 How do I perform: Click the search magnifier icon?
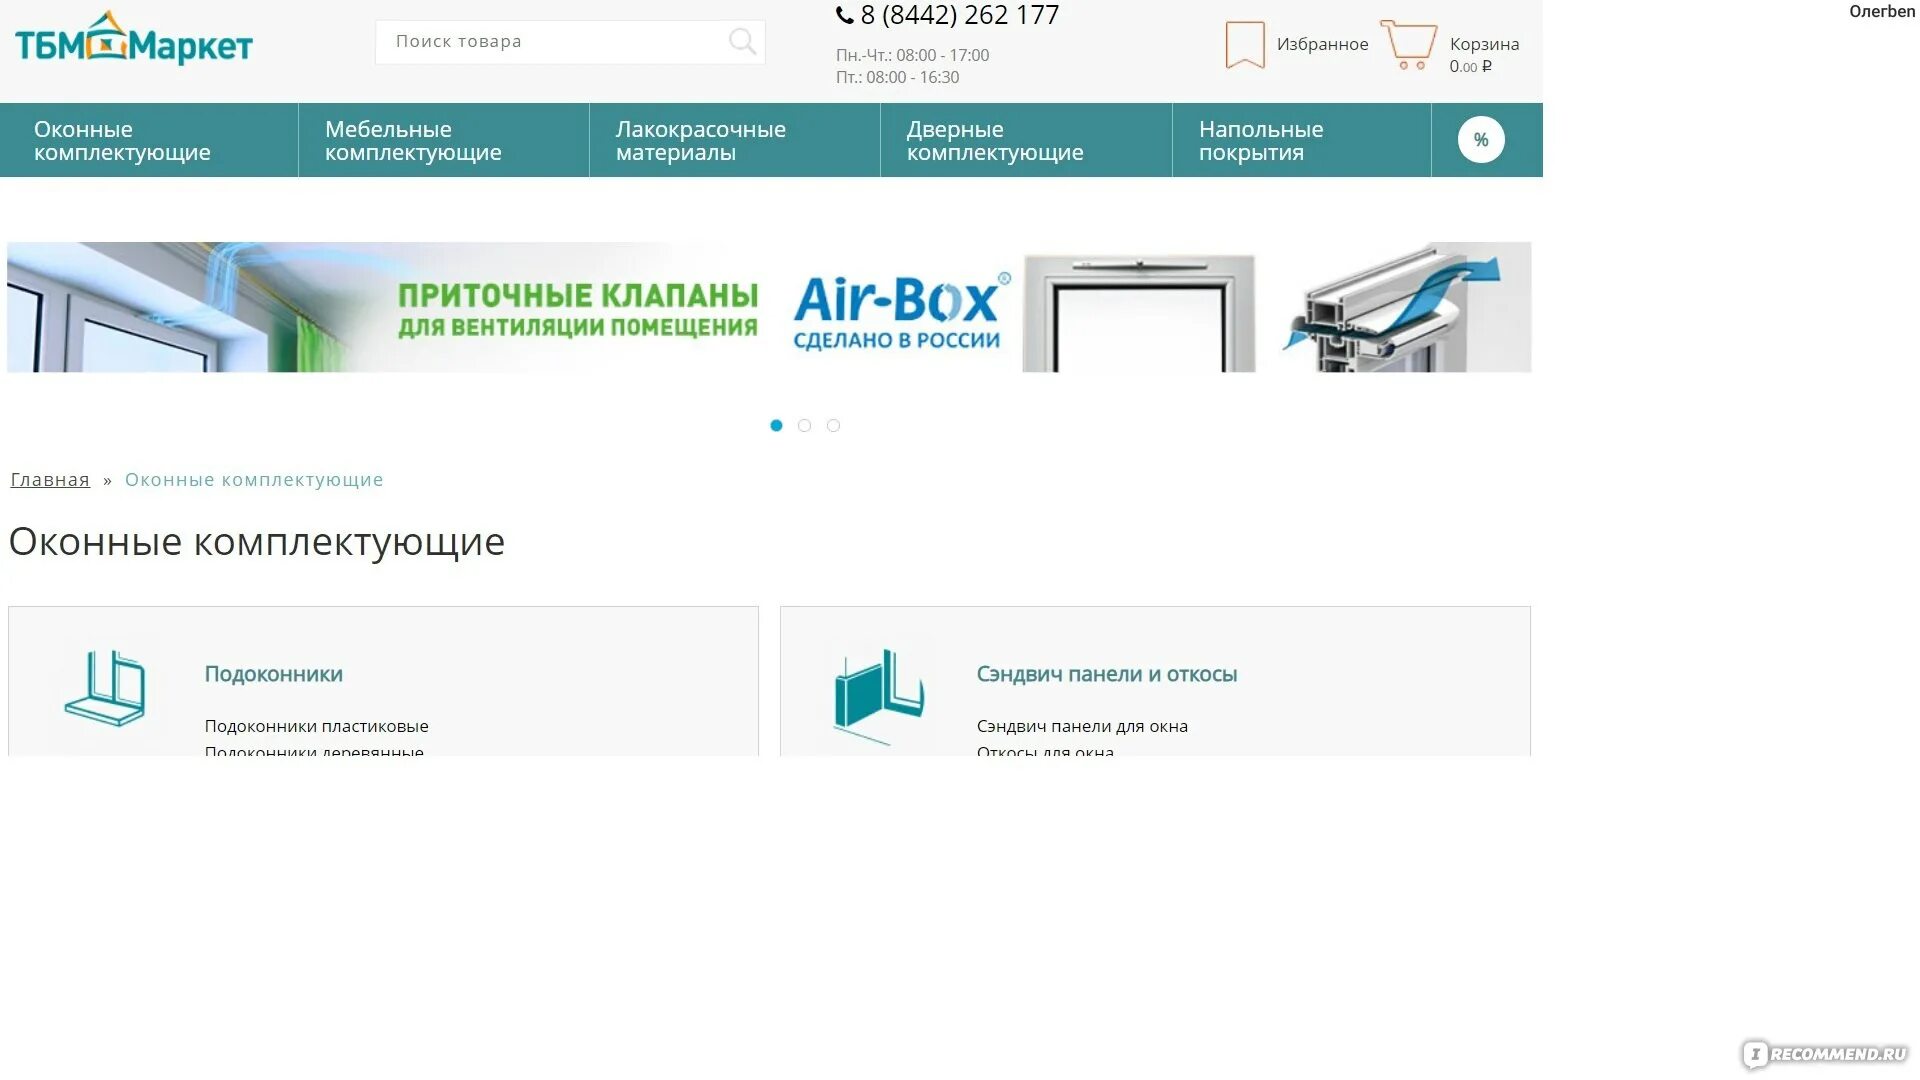[742, 42]
